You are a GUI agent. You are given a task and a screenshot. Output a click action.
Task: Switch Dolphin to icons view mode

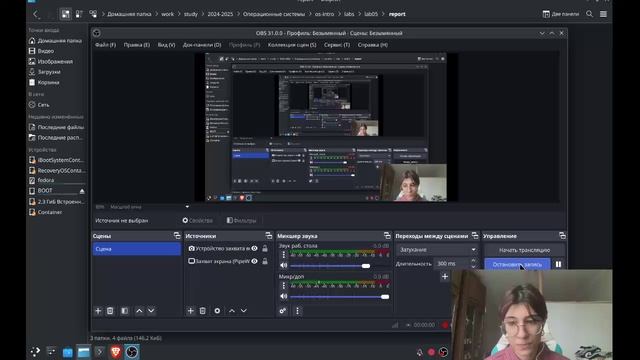pos(66,14)
